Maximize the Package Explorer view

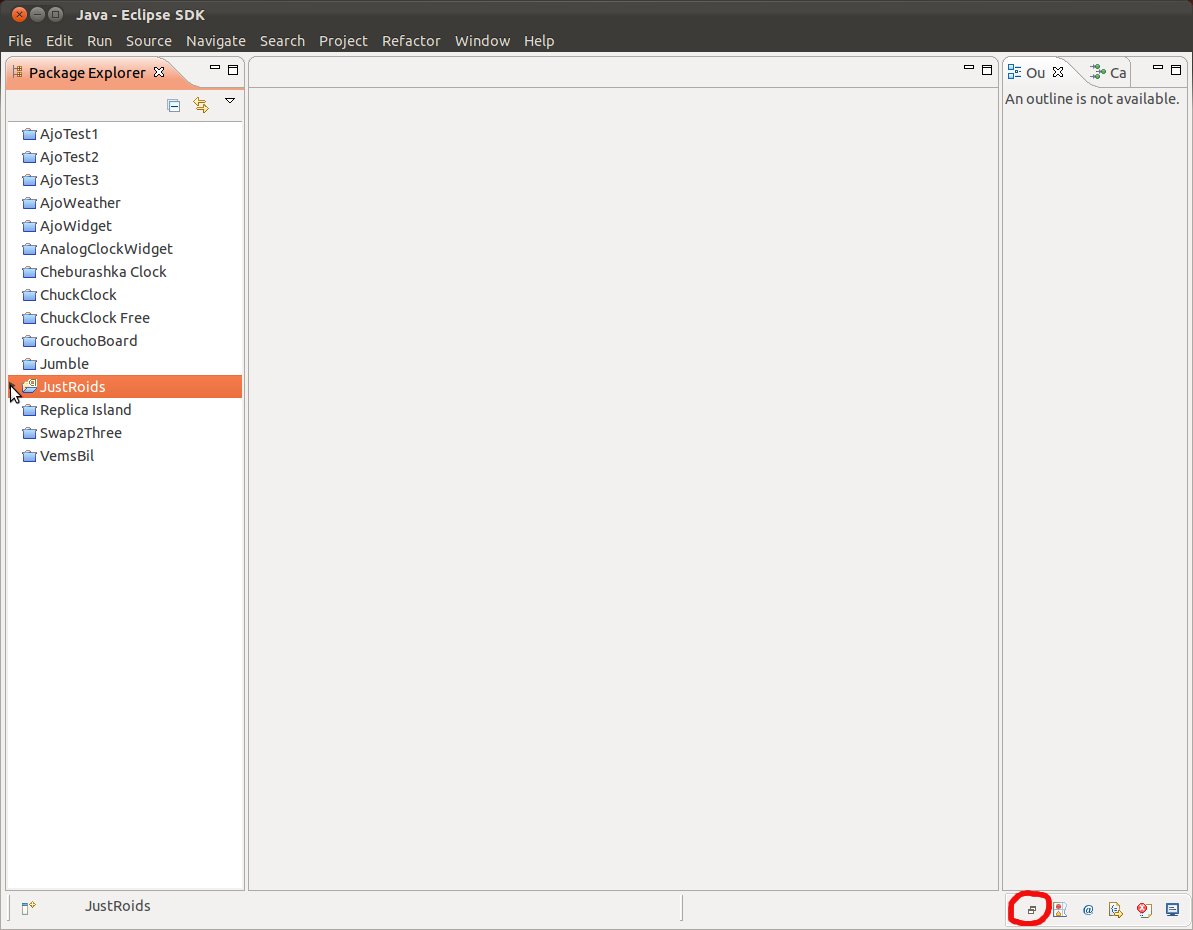pyautogui.click(x=233, y=70)
